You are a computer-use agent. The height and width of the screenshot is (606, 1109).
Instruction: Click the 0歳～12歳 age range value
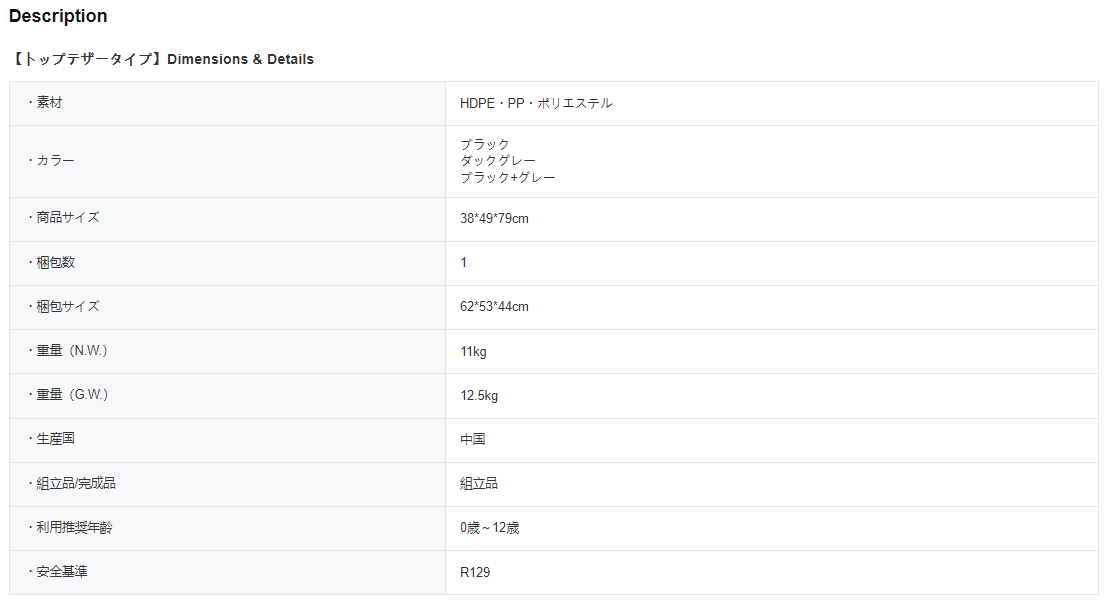pyautogui.click(x=489, y=528)
